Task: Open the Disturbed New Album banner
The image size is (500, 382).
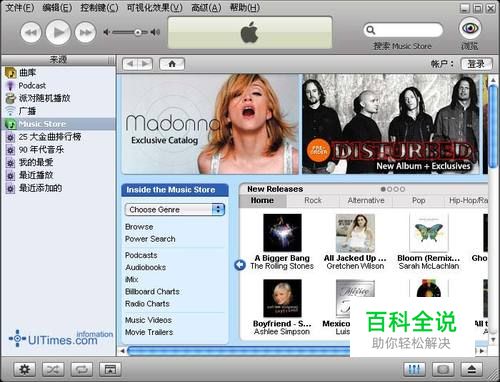Action: point(391,124)
